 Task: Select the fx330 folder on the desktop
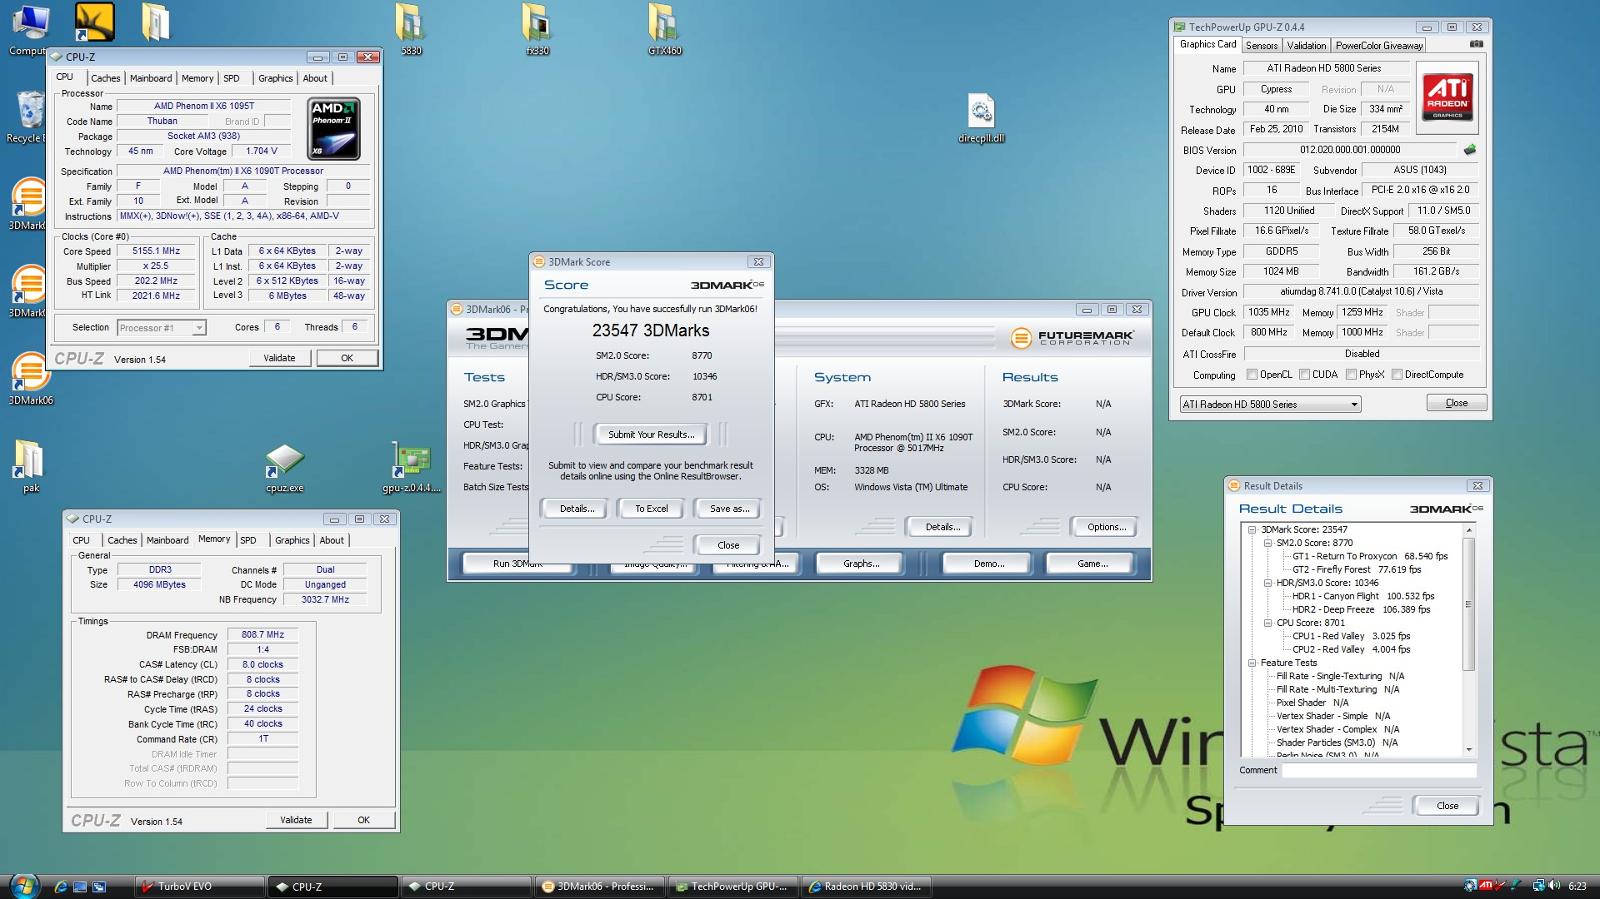point(537,28)
